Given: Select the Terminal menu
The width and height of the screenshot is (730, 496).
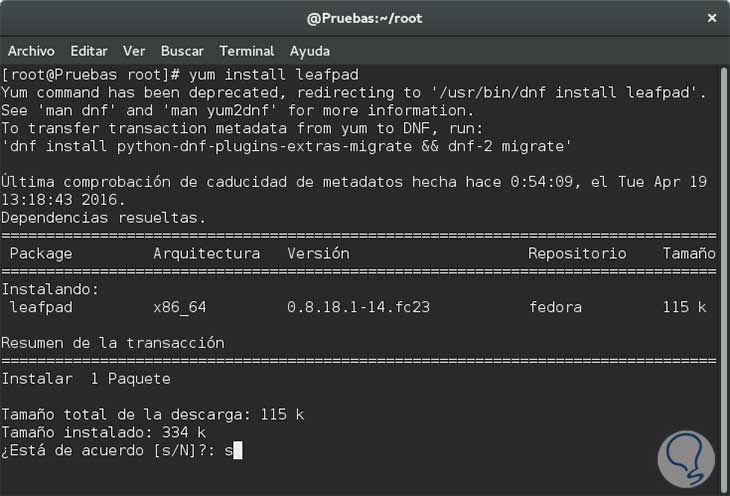Looking at the screenshot, I should click(247, 51).
